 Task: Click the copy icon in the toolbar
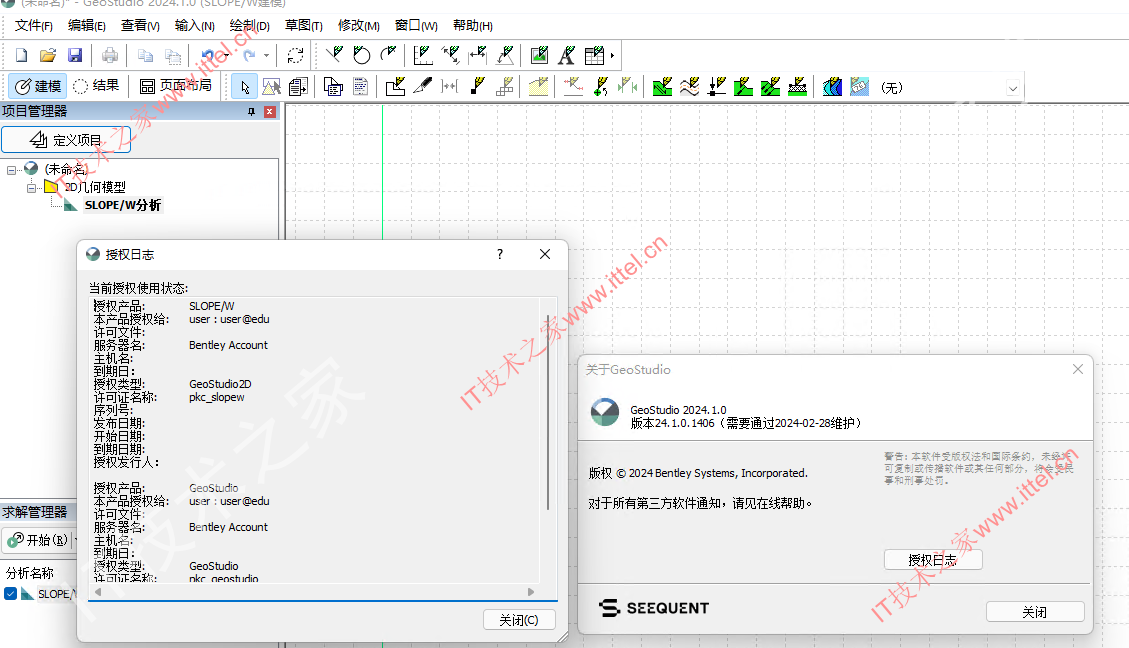click(x=145, y=55)
